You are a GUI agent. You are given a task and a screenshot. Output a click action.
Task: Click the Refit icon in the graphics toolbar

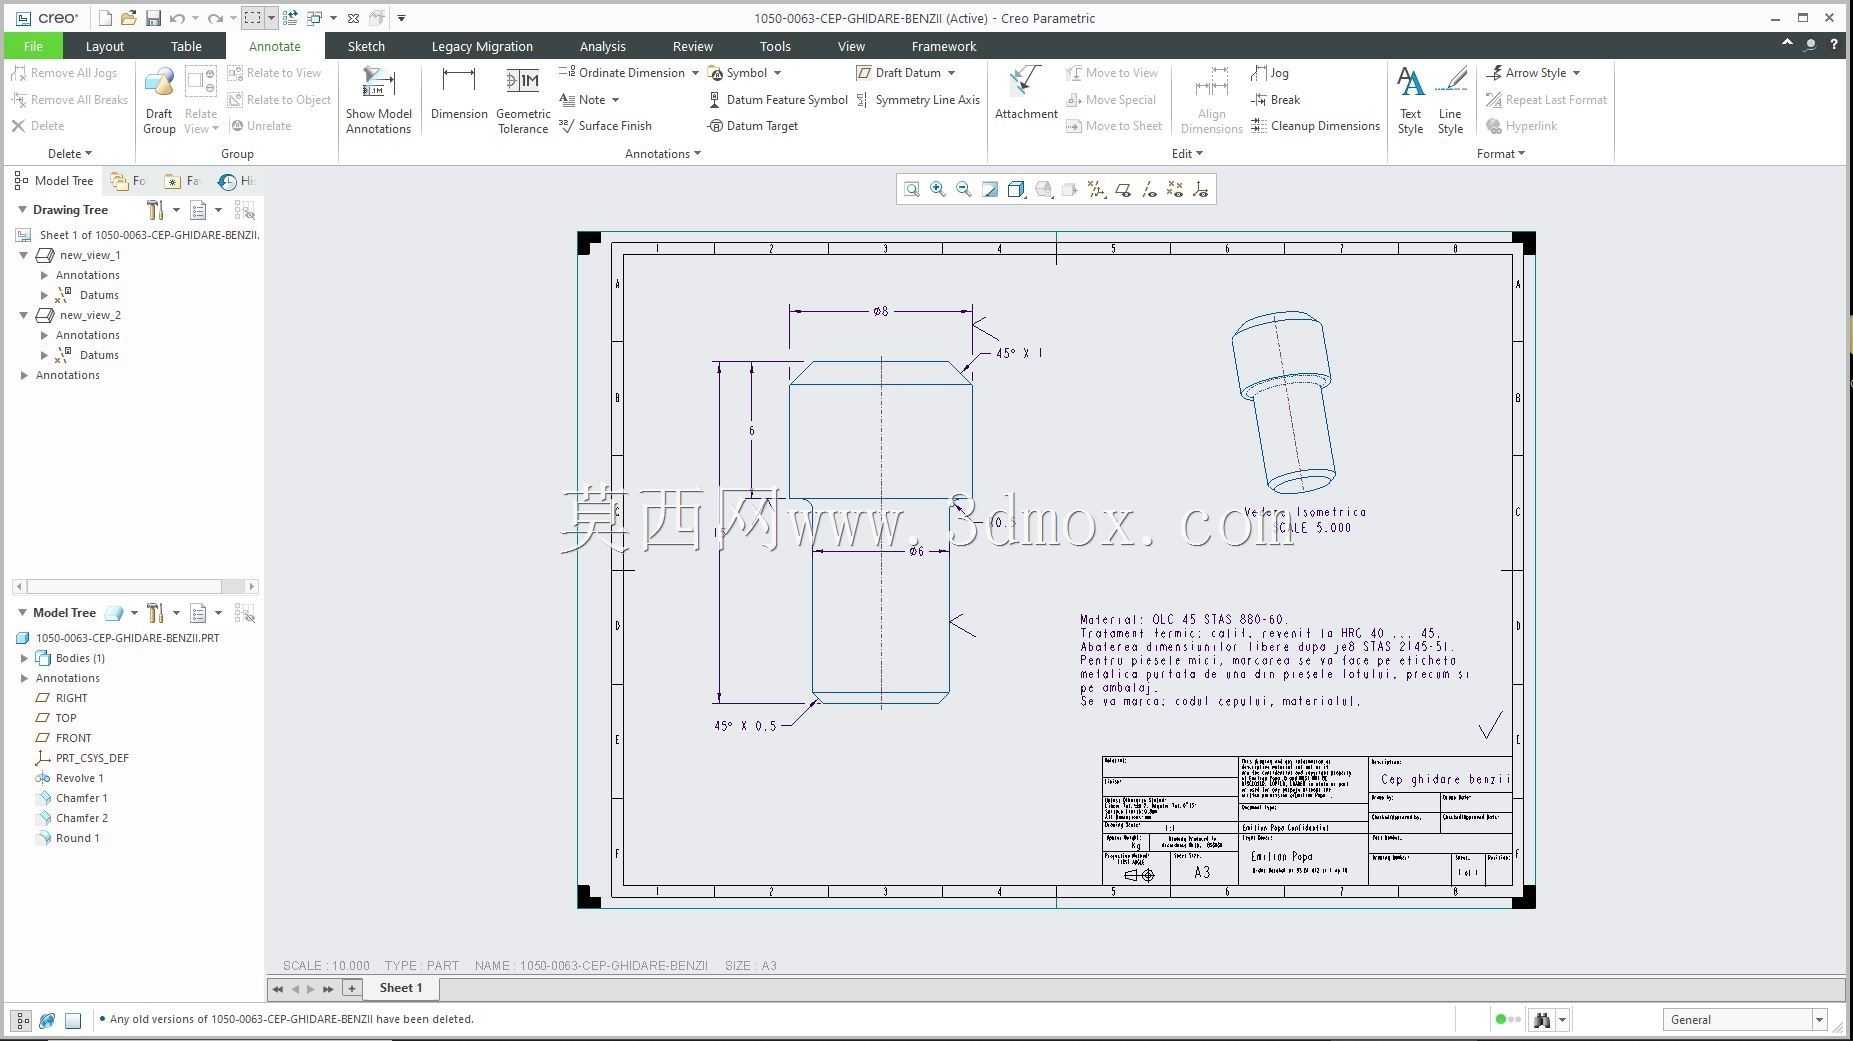pyautogui.click(x=912, y=189)
